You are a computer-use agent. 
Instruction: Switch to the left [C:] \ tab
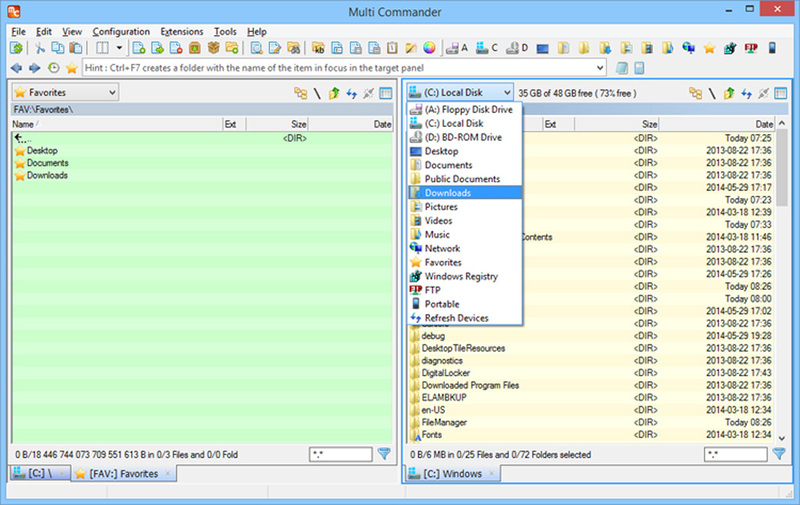pos(40,474)
